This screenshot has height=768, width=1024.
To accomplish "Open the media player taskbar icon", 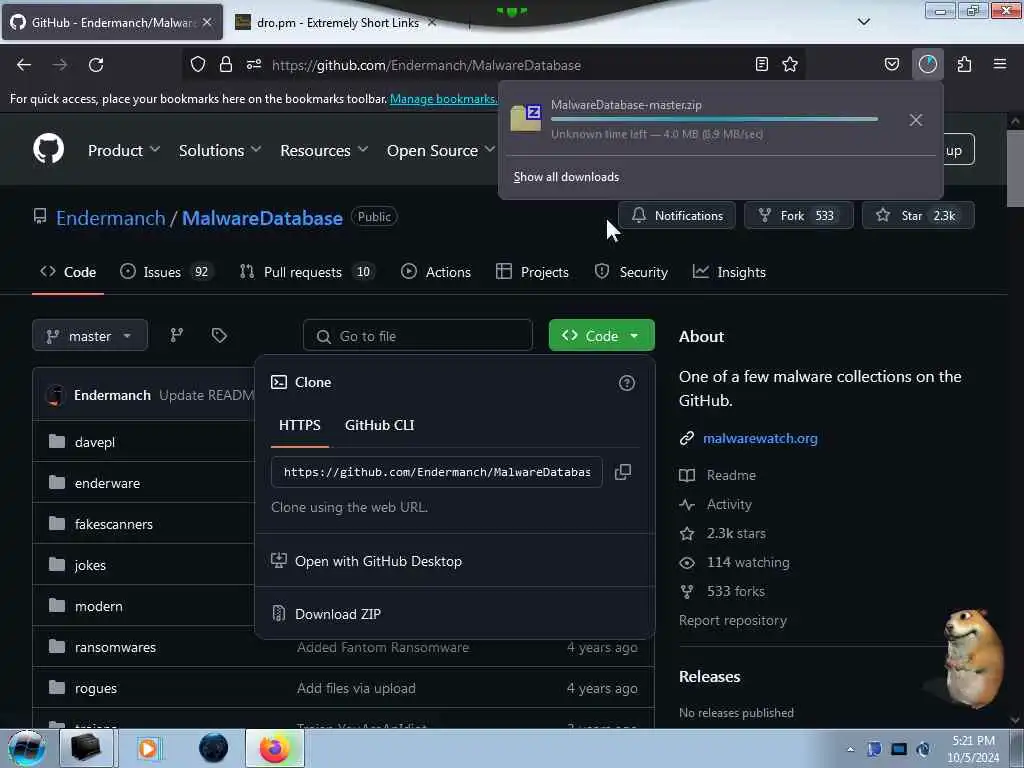I will click(x=148, y=748).
